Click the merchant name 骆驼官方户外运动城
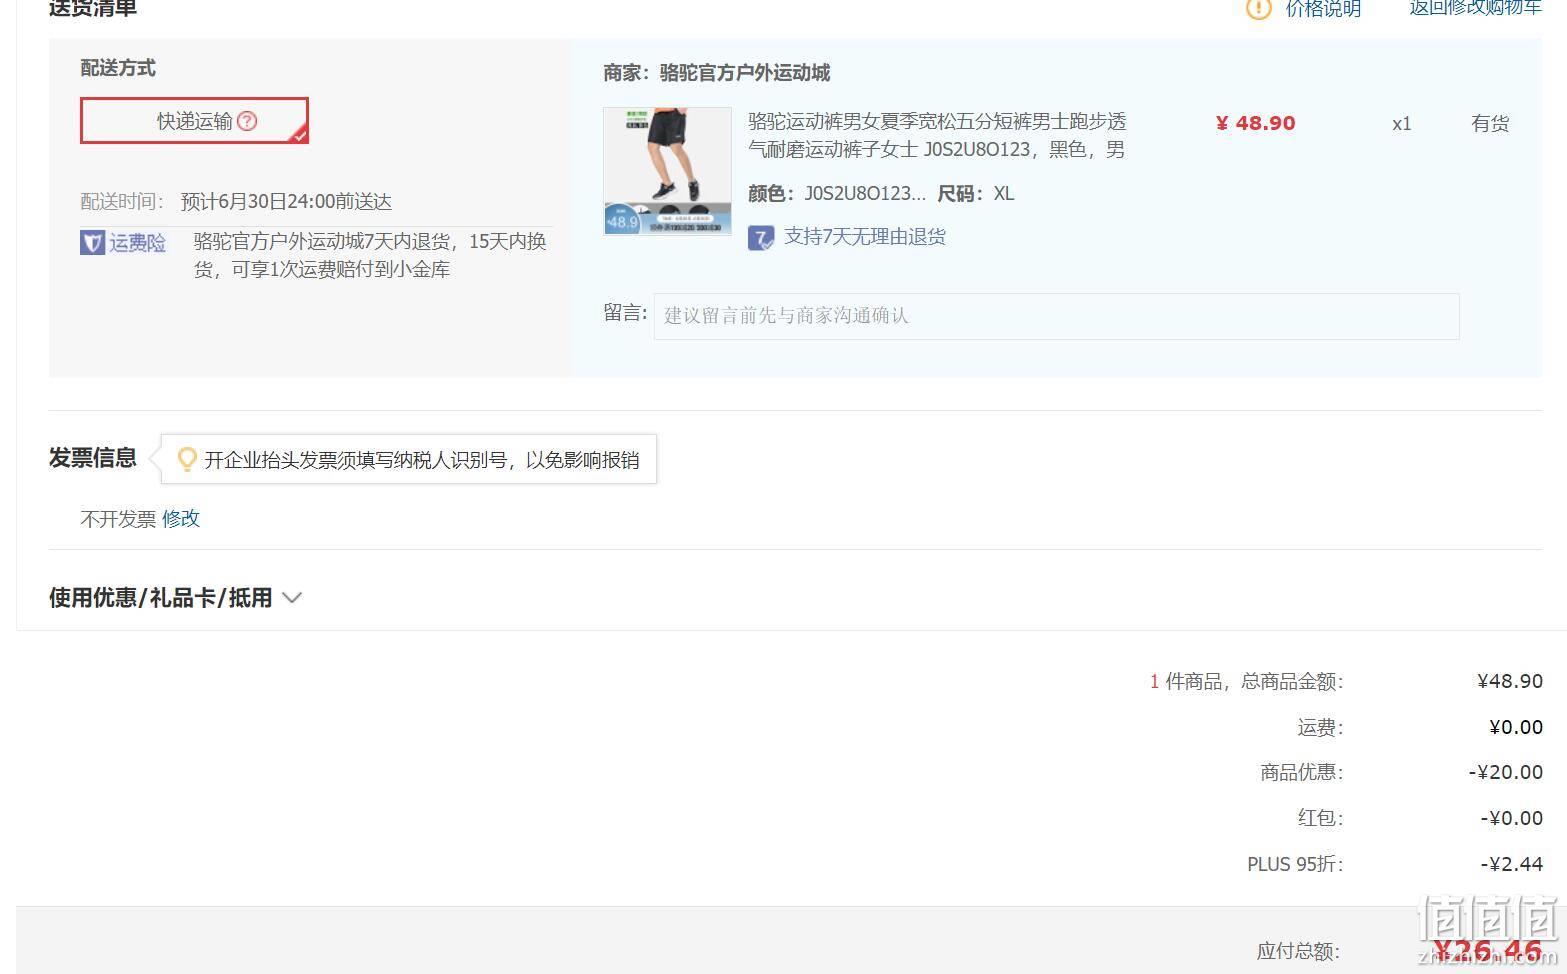This screenshot has height=974, width=1567. (745, 73)
